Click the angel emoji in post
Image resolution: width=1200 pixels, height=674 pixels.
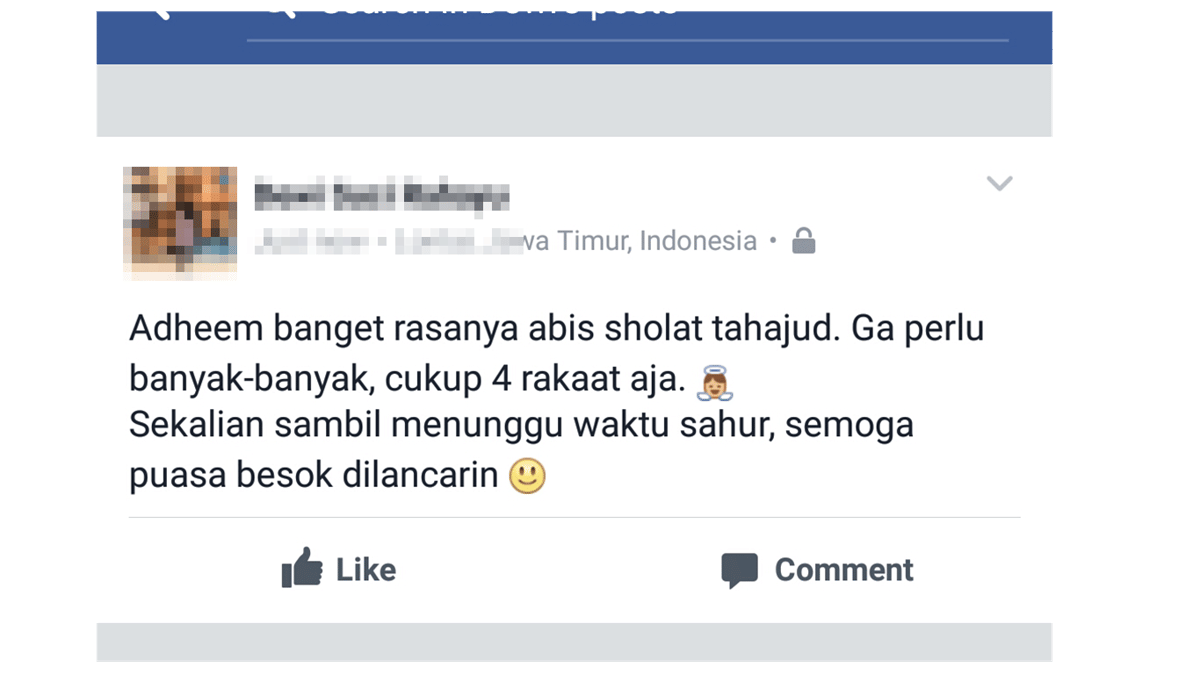click(x=714, y=382)
